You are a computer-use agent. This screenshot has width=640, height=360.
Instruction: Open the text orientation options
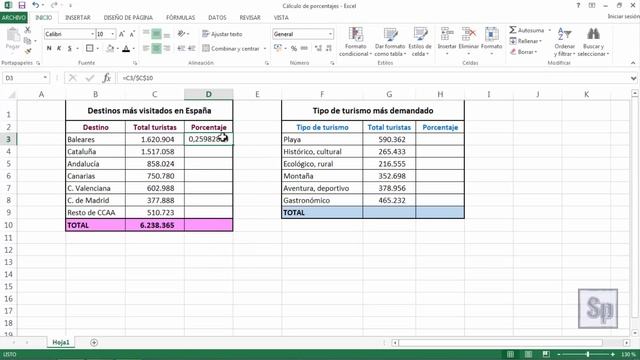coord(182,34)
